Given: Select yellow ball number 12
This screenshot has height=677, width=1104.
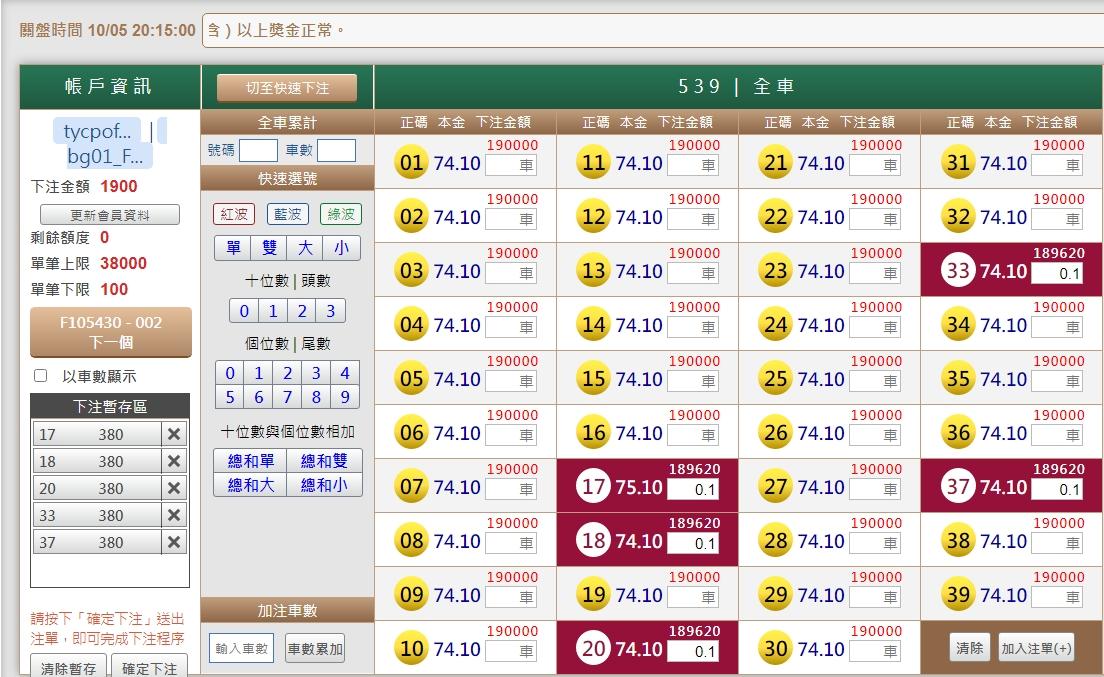Looking at the screenshot, I should 594,217.
